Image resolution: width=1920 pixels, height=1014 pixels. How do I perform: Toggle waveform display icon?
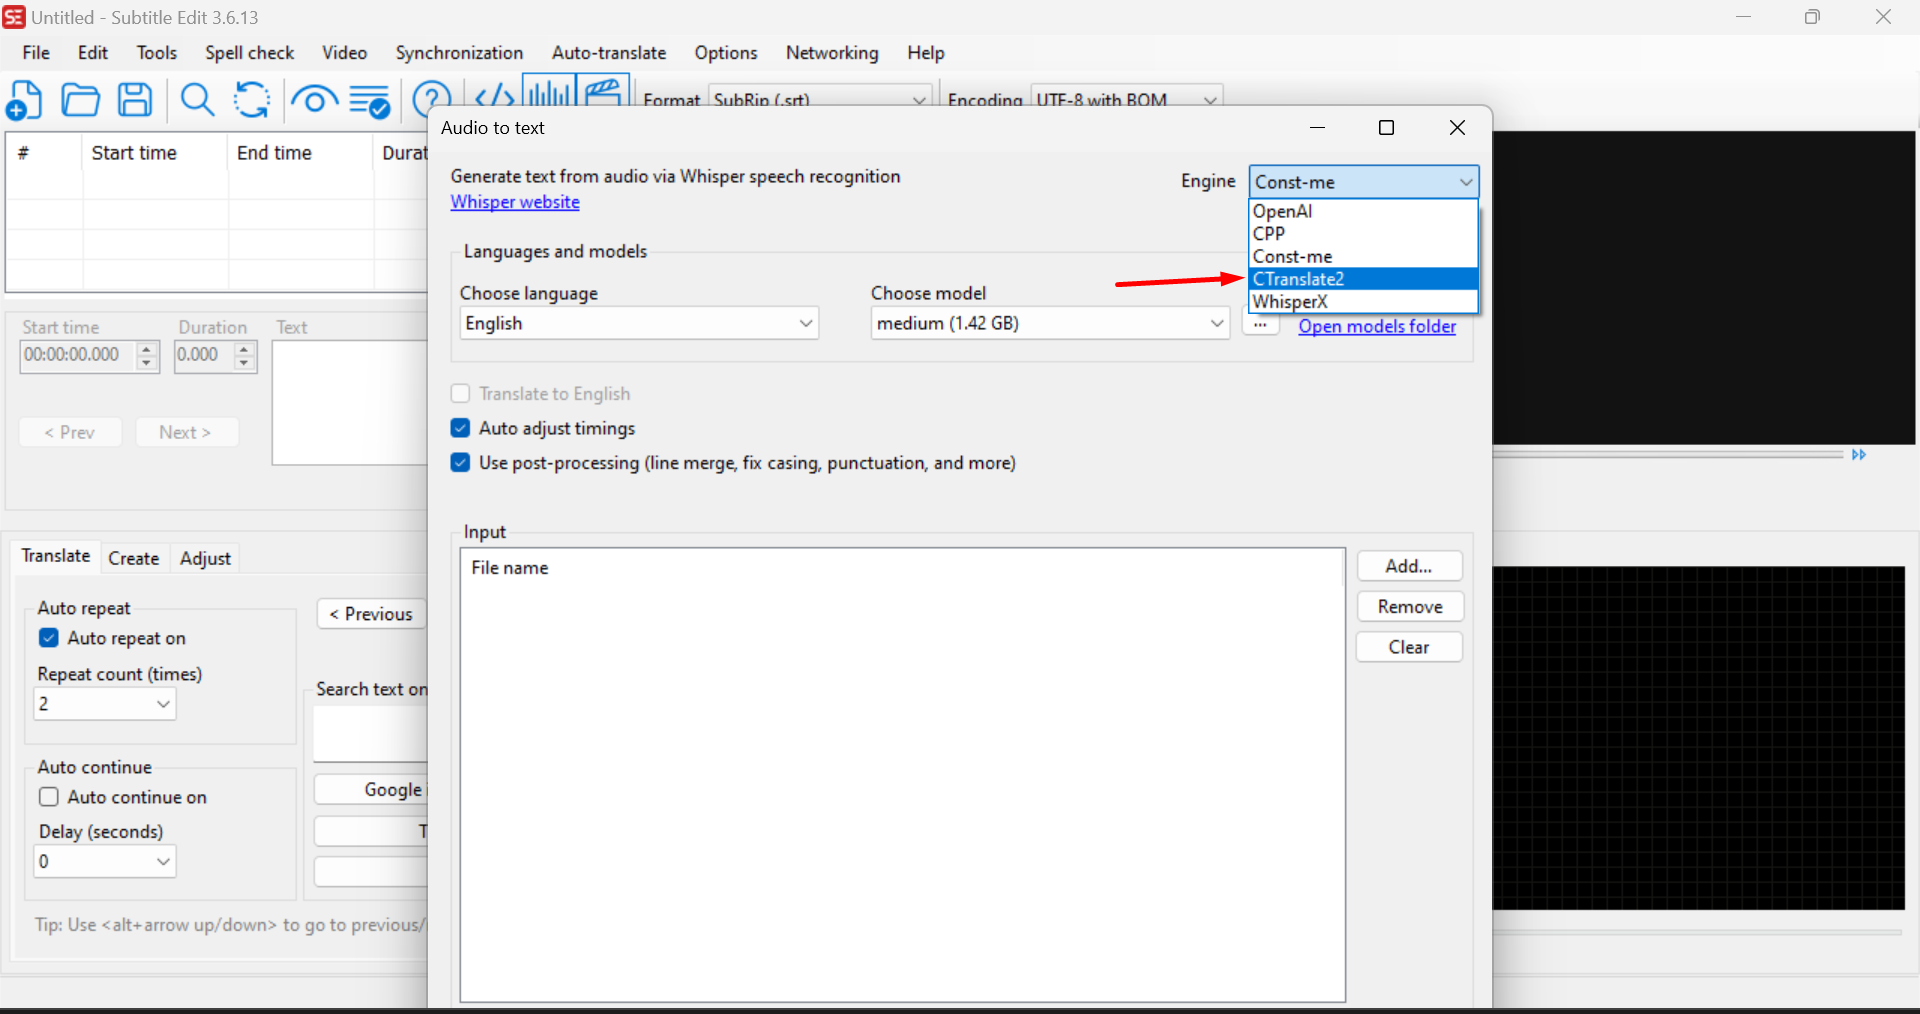point(549,91)
